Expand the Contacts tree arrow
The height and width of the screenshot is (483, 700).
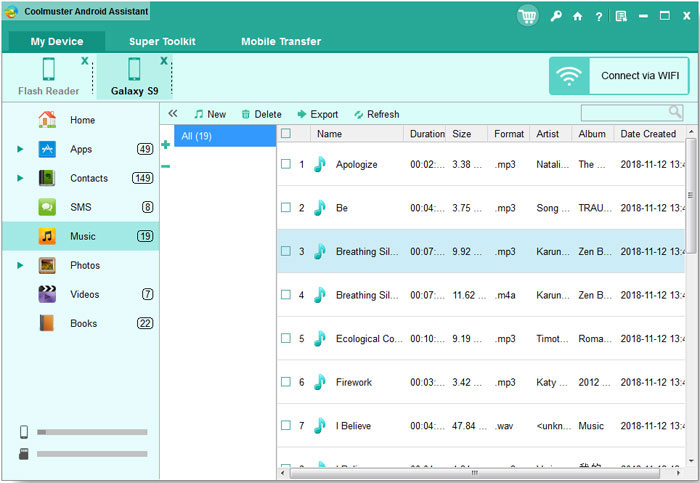click(x=20, y=178)
